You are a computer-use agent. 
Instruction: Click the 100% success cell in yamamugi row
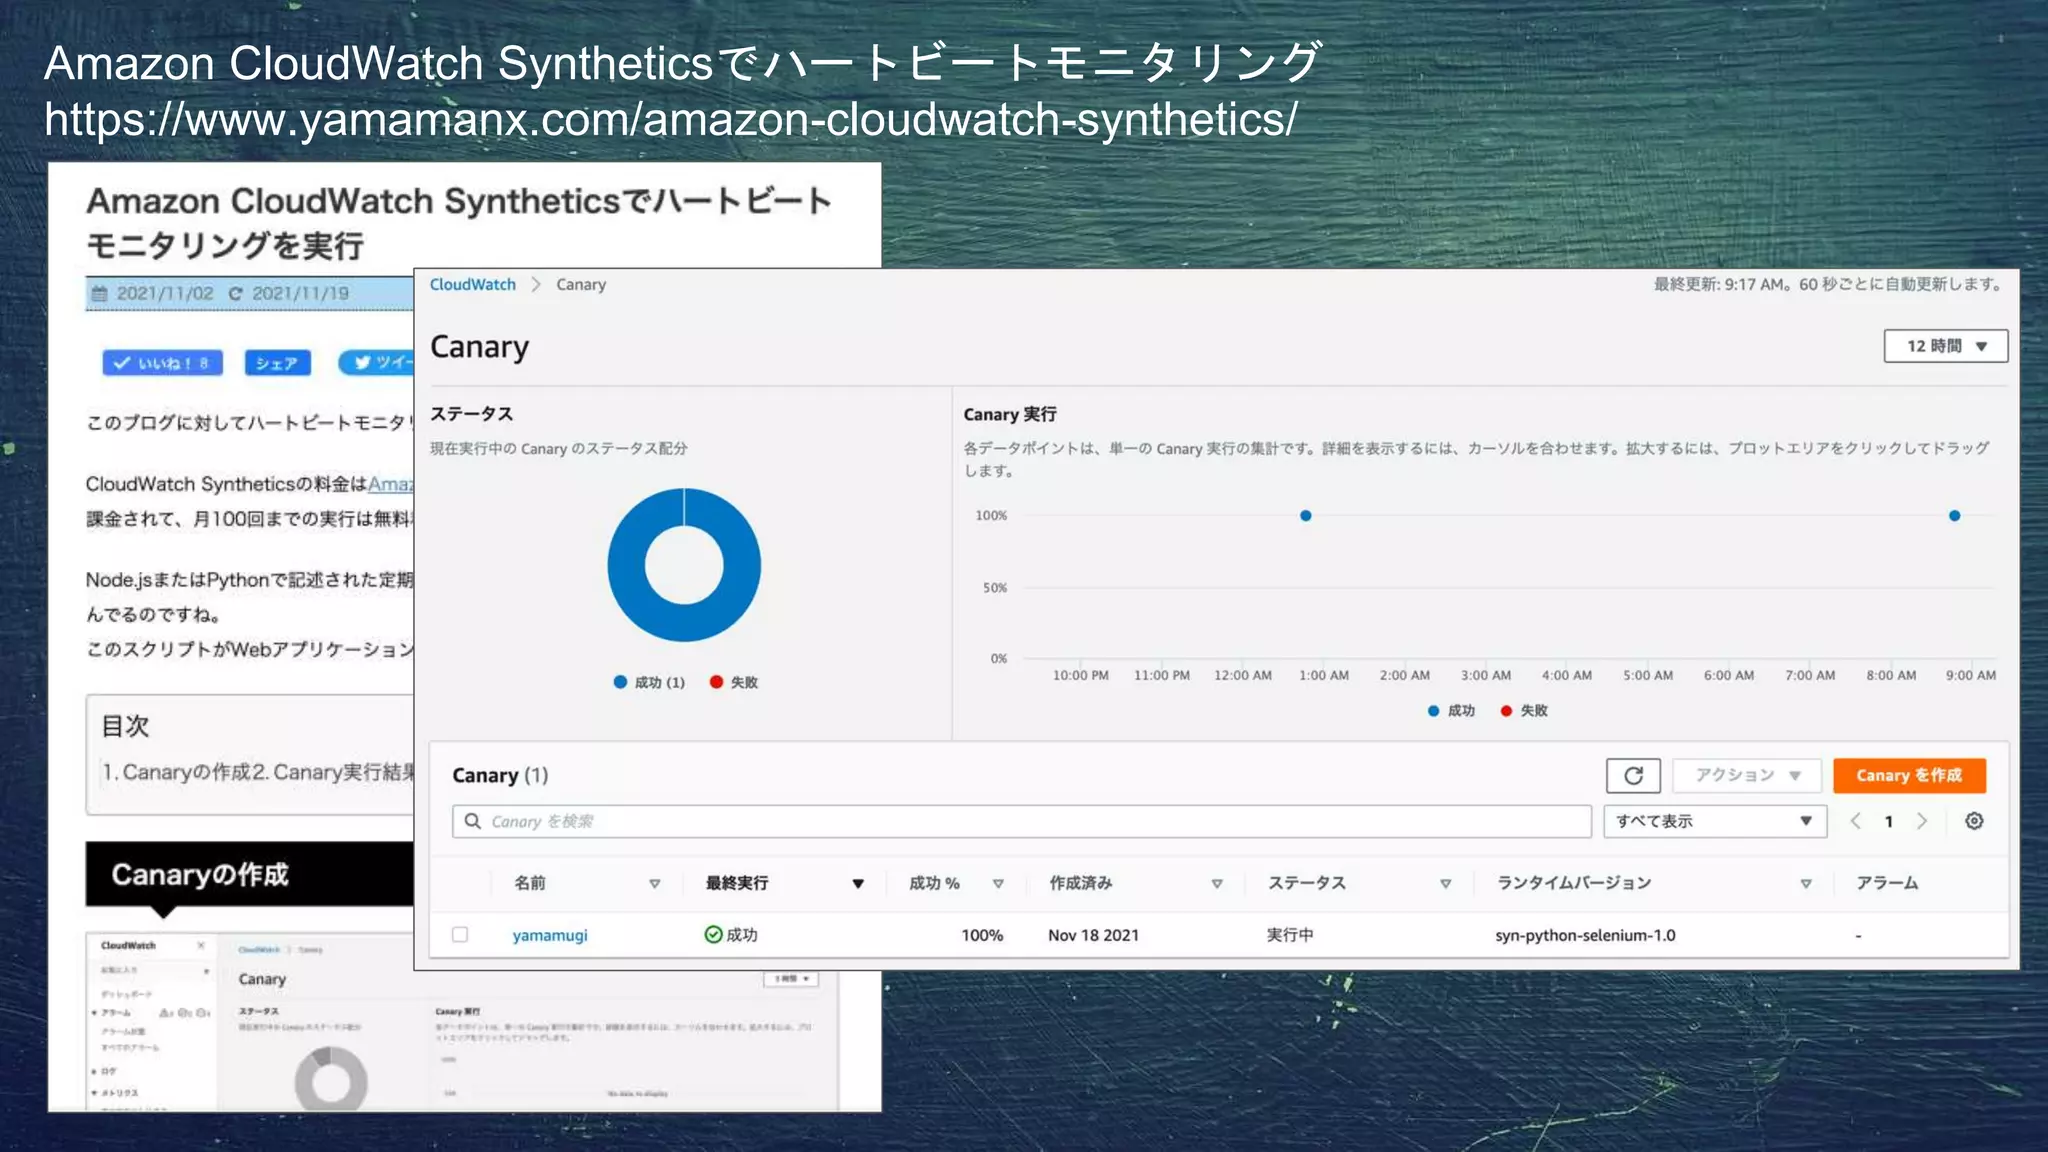982,935
